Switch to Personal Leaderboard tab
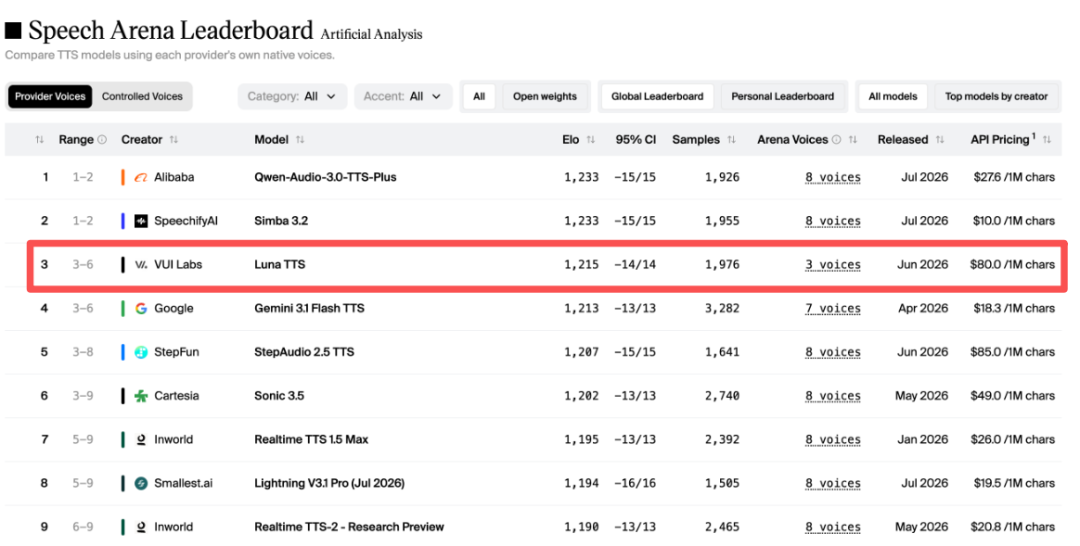Viewport: 1080px width, 546px height. click(x=782, y=96)
